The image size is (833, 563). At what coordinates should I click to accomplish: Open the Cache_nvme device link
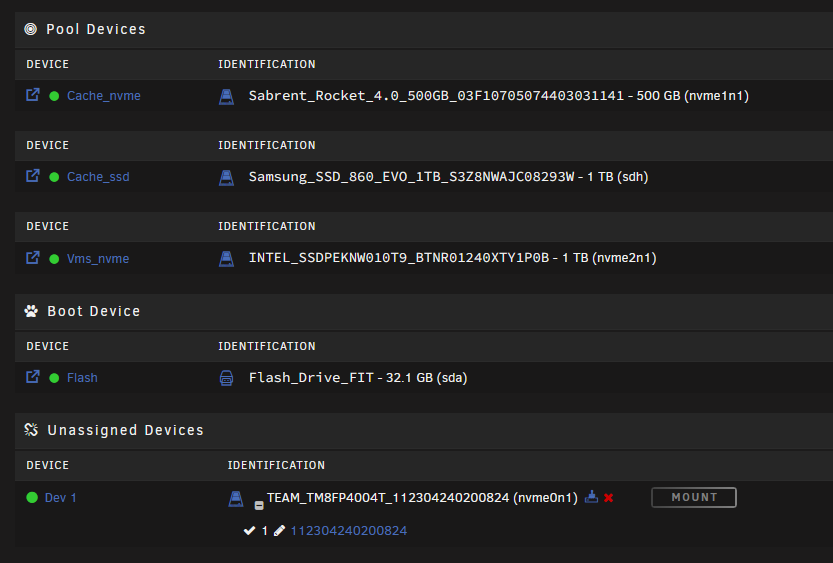(x=104, y=96)
